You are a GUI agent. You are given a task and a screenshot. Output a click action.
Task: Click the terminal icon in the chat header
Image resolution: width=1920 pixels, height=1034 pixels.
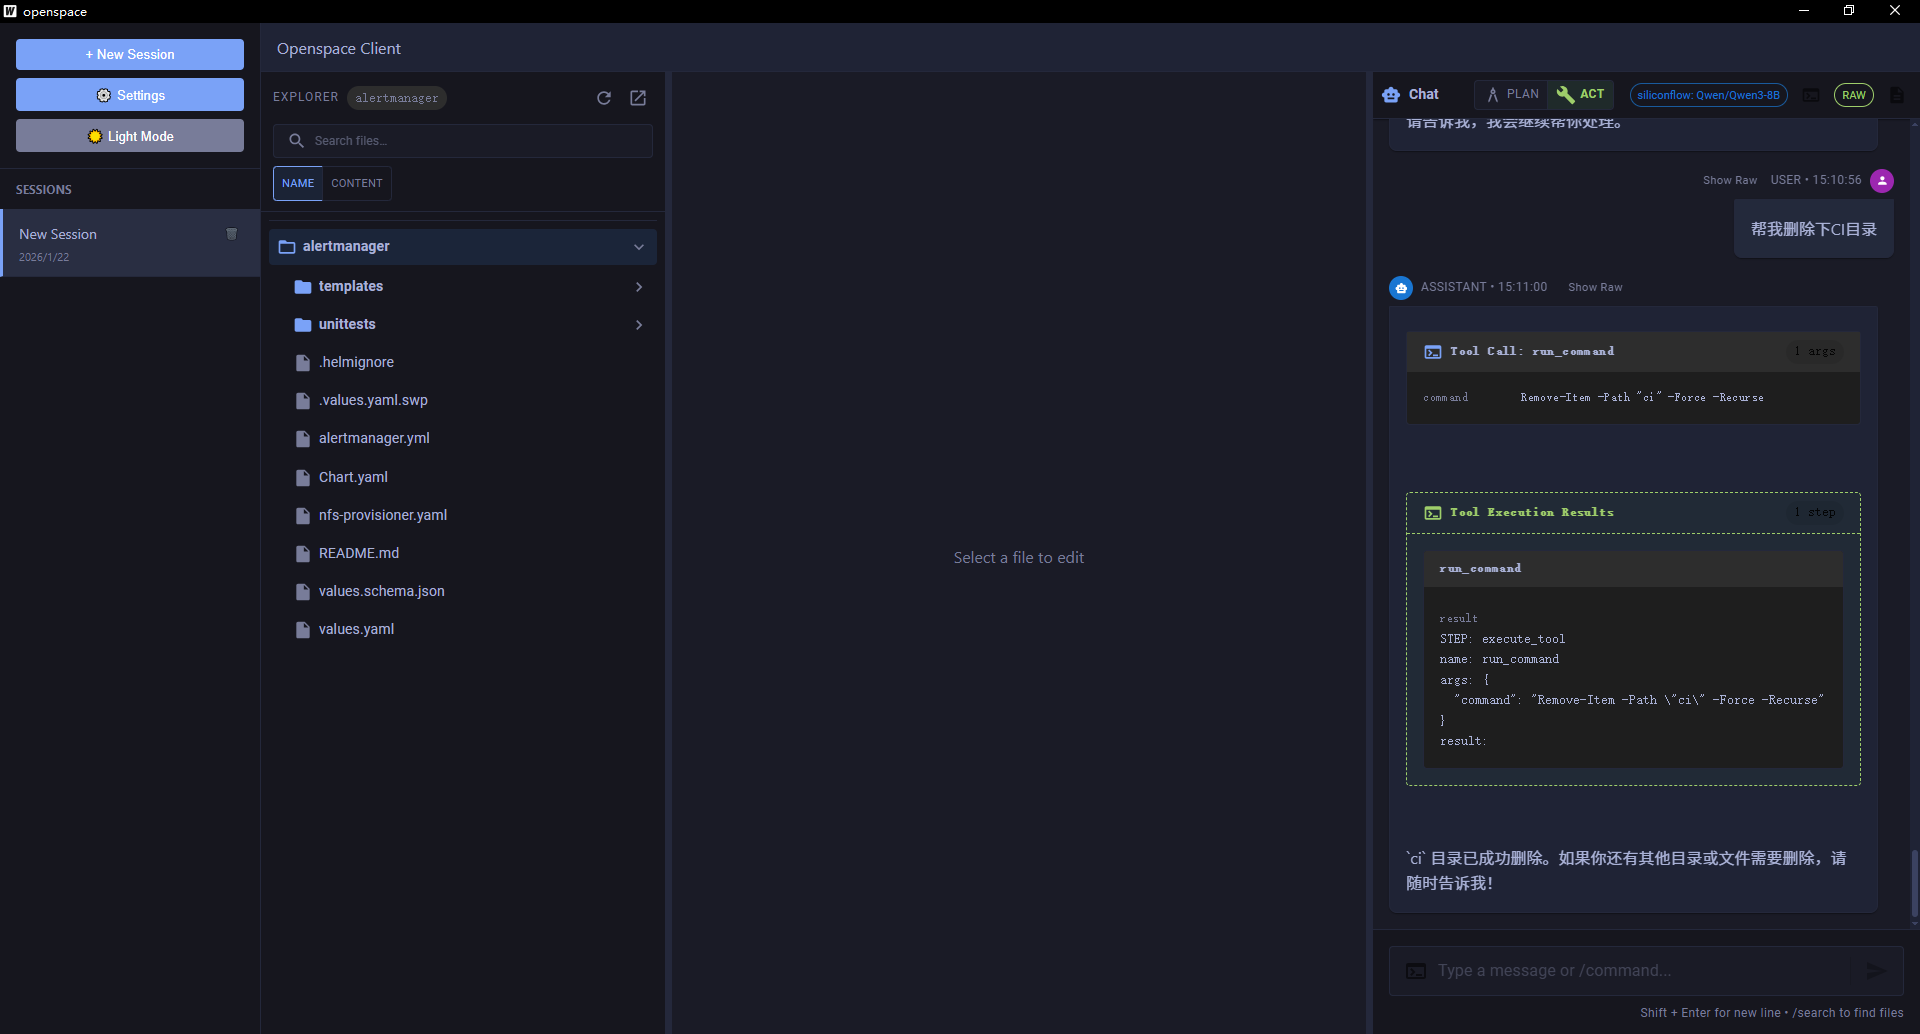click(1811, 95)
